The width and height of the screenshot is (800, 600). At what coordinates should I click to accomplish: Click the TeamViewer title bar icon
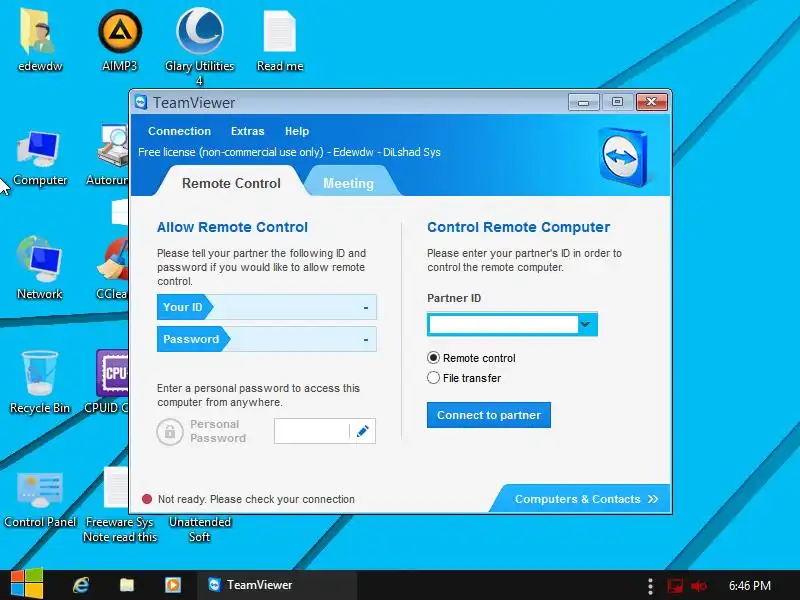pos(141,102)
